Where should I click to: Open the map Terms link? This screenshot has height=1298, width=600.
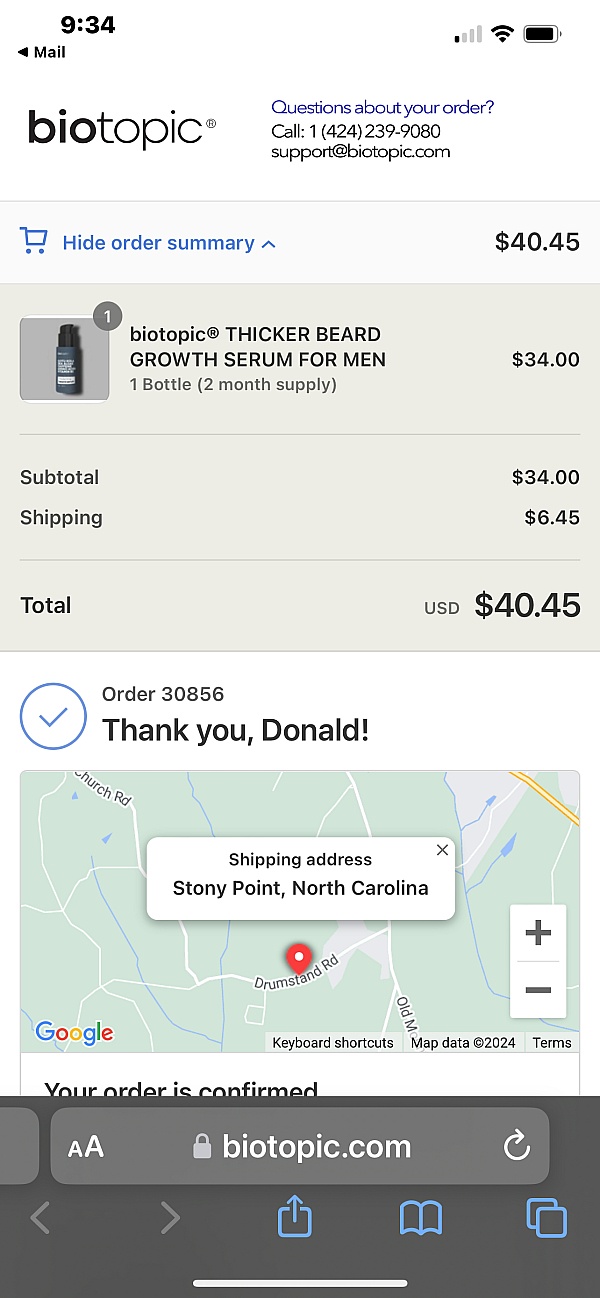(x=551, y=1042)
